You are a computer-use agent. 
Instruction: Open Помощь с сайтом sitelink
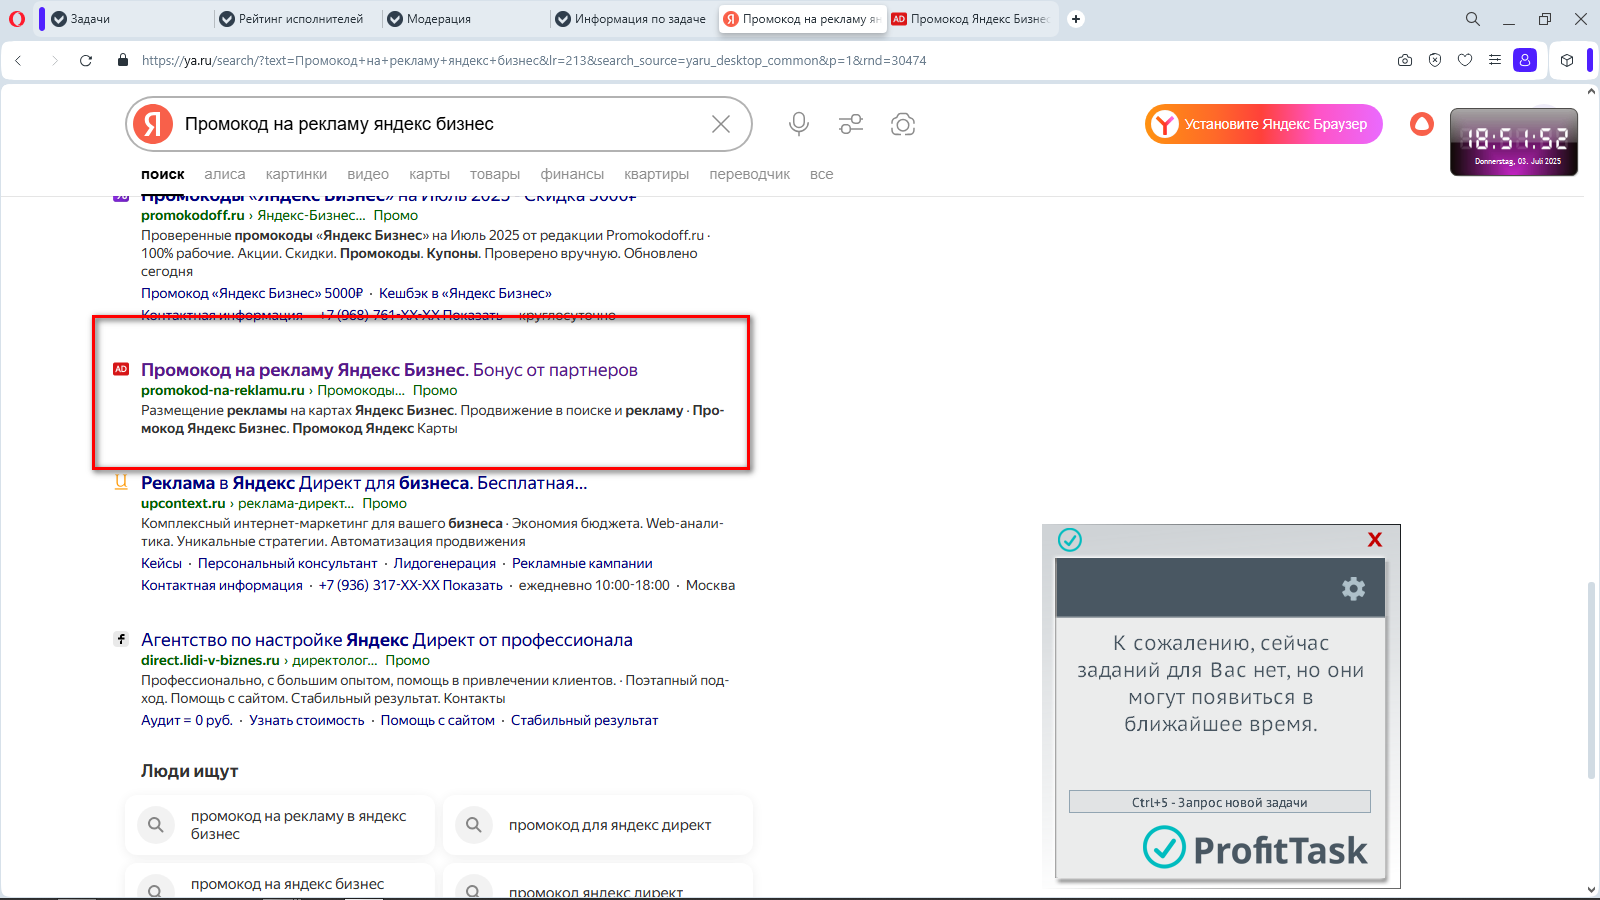tap(438, 720)
